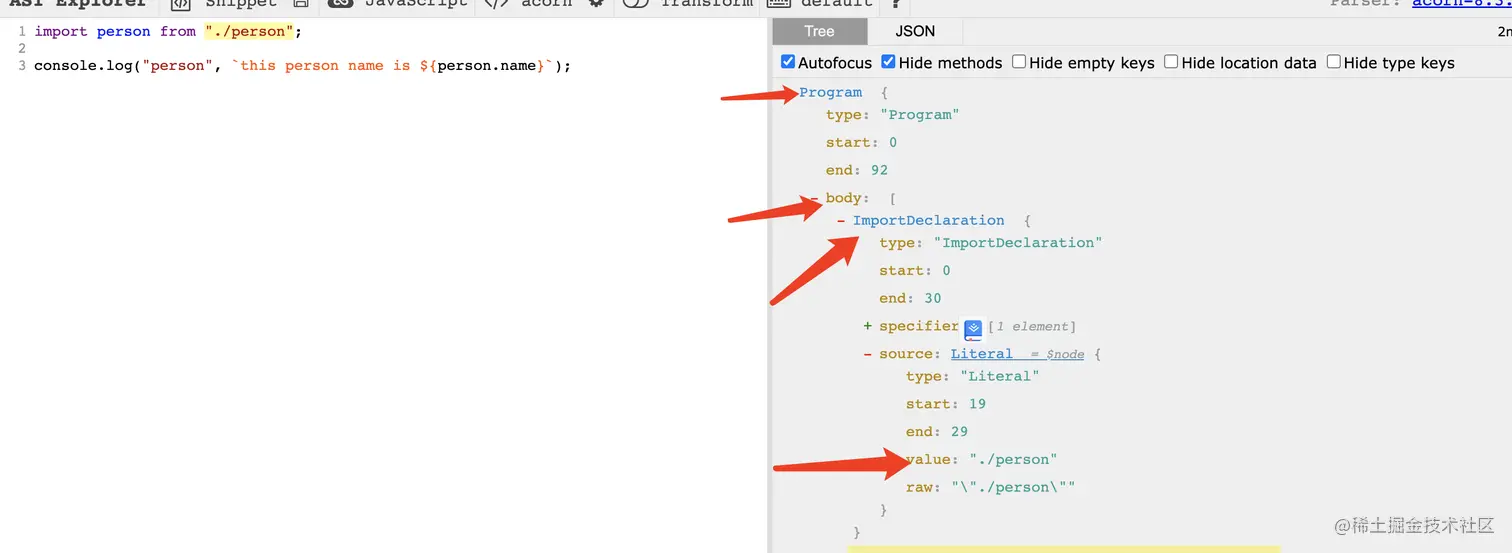Viewport: 1512px width, 553px height.
Task: Click the Literal node link
Action: [x=982, y=354]
